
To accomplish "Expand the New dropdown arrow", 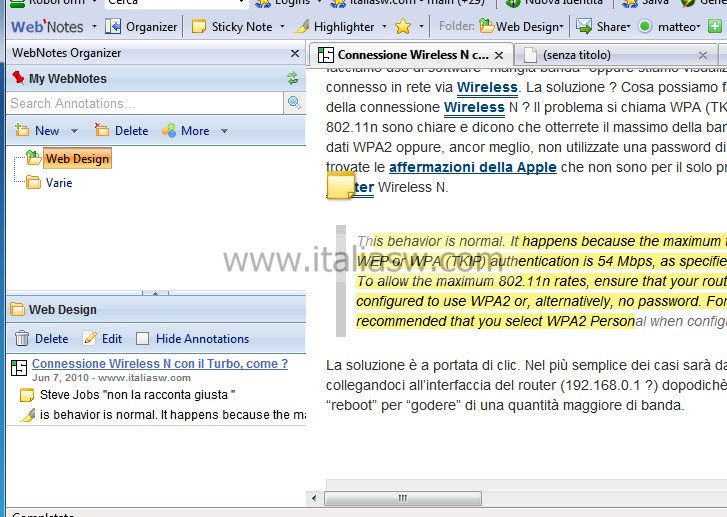I will click(74, 131).
